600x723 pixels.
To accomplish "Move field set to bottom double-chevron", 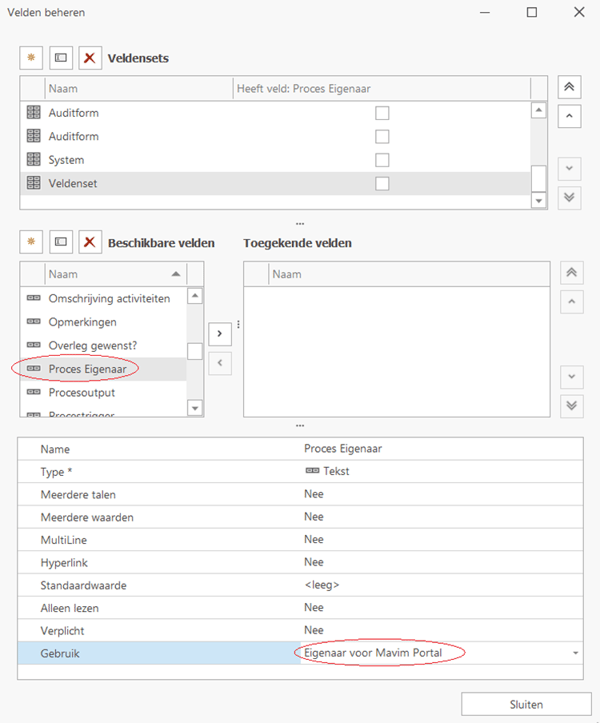I will tap(569, 197).
